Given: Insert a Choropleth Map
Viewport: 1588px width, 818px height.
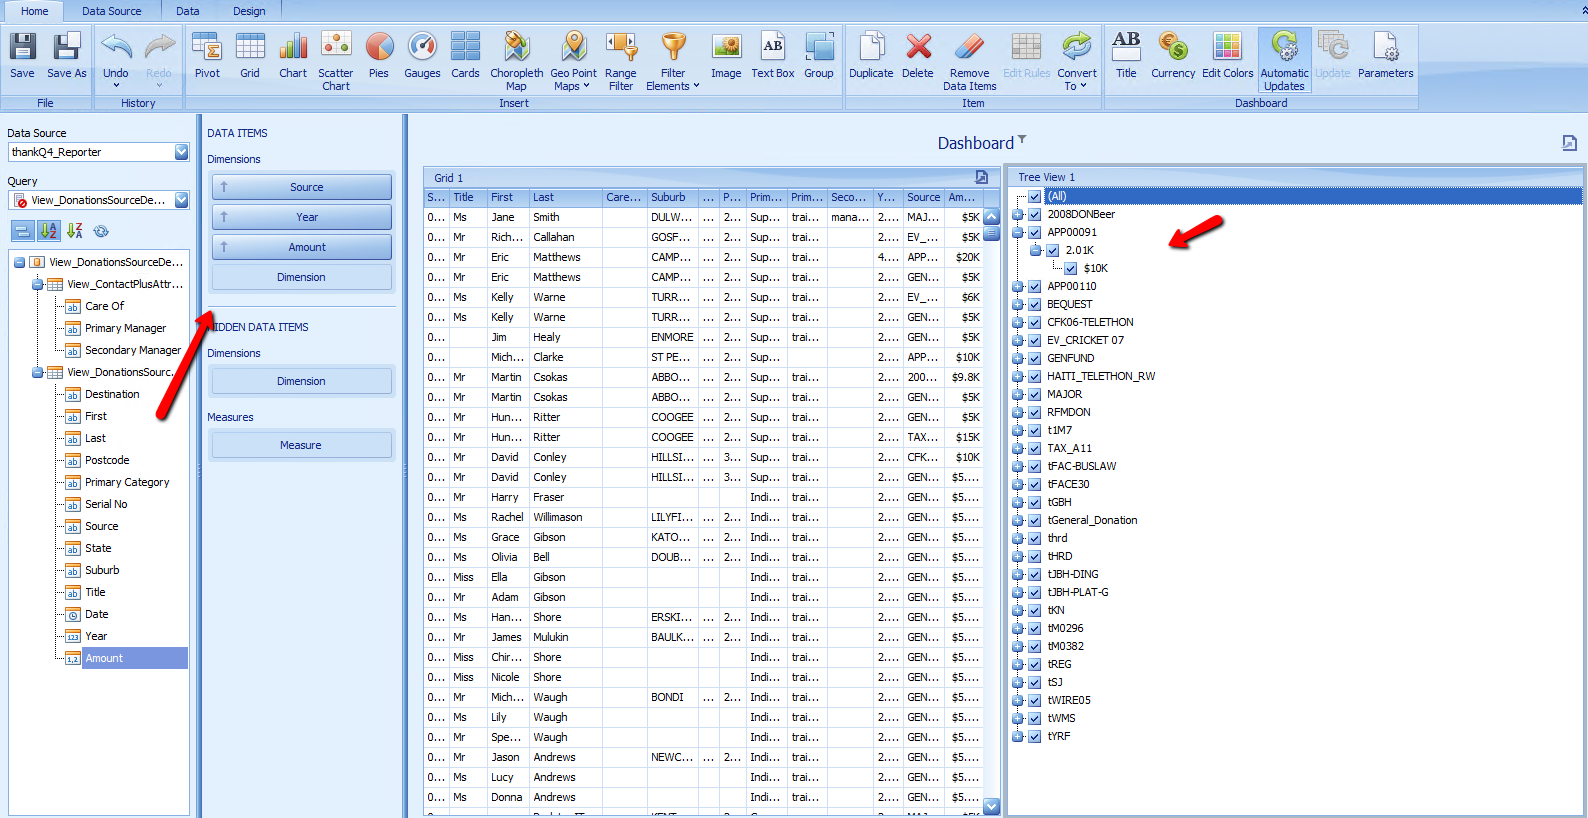Looking at the screenshot, I should click(517, 61).
